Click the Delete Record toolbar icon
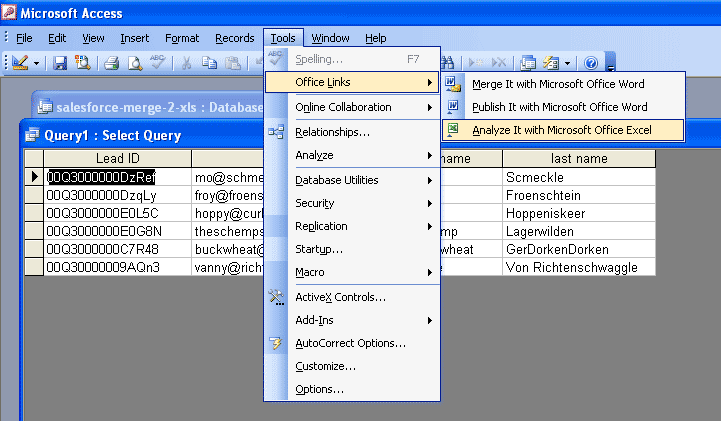 coord(499,63)
